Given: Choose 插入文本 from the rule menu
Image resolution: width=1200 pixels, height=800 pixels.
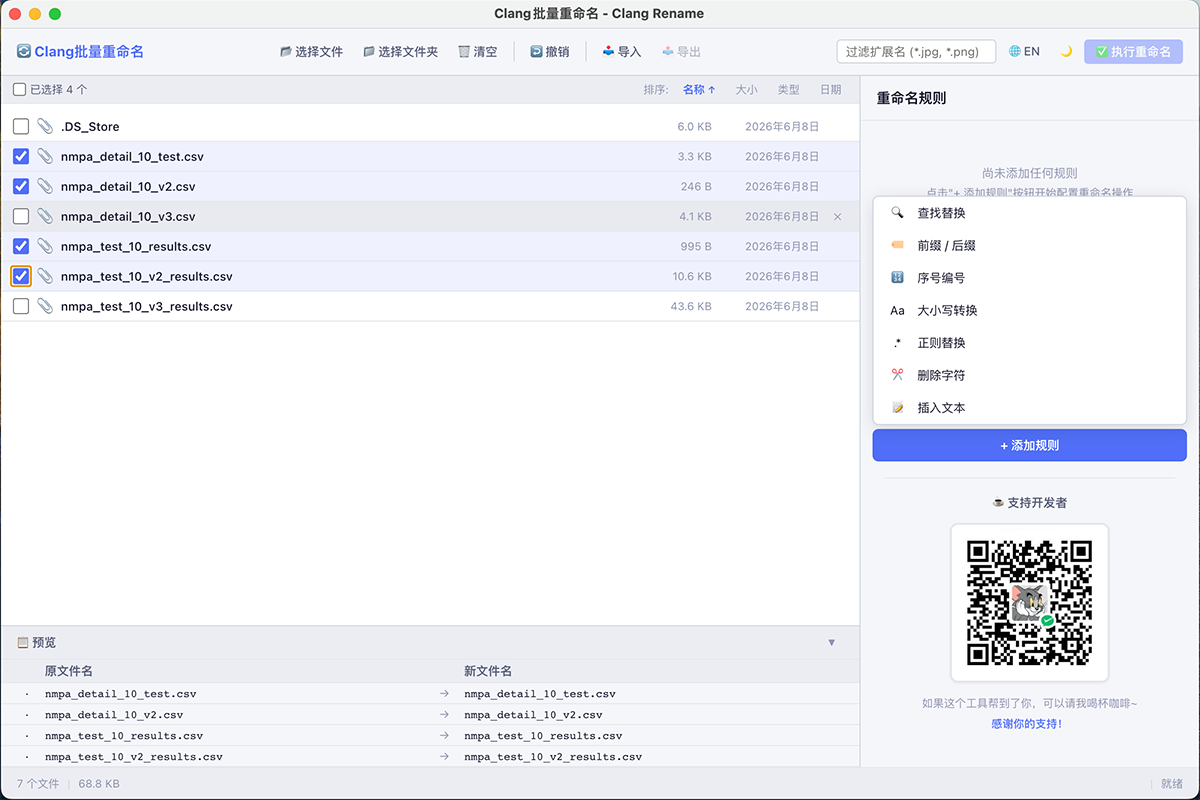Looking at the screenshot, I should [1029, 408].
